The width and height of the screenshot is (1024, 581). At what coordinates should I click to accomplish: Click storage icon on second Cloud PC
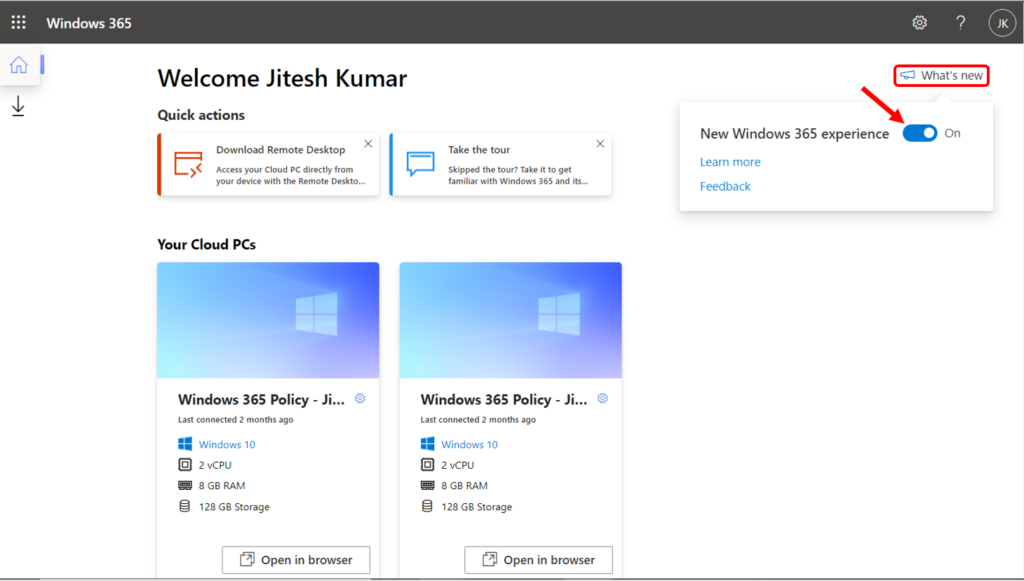point(427,507)
